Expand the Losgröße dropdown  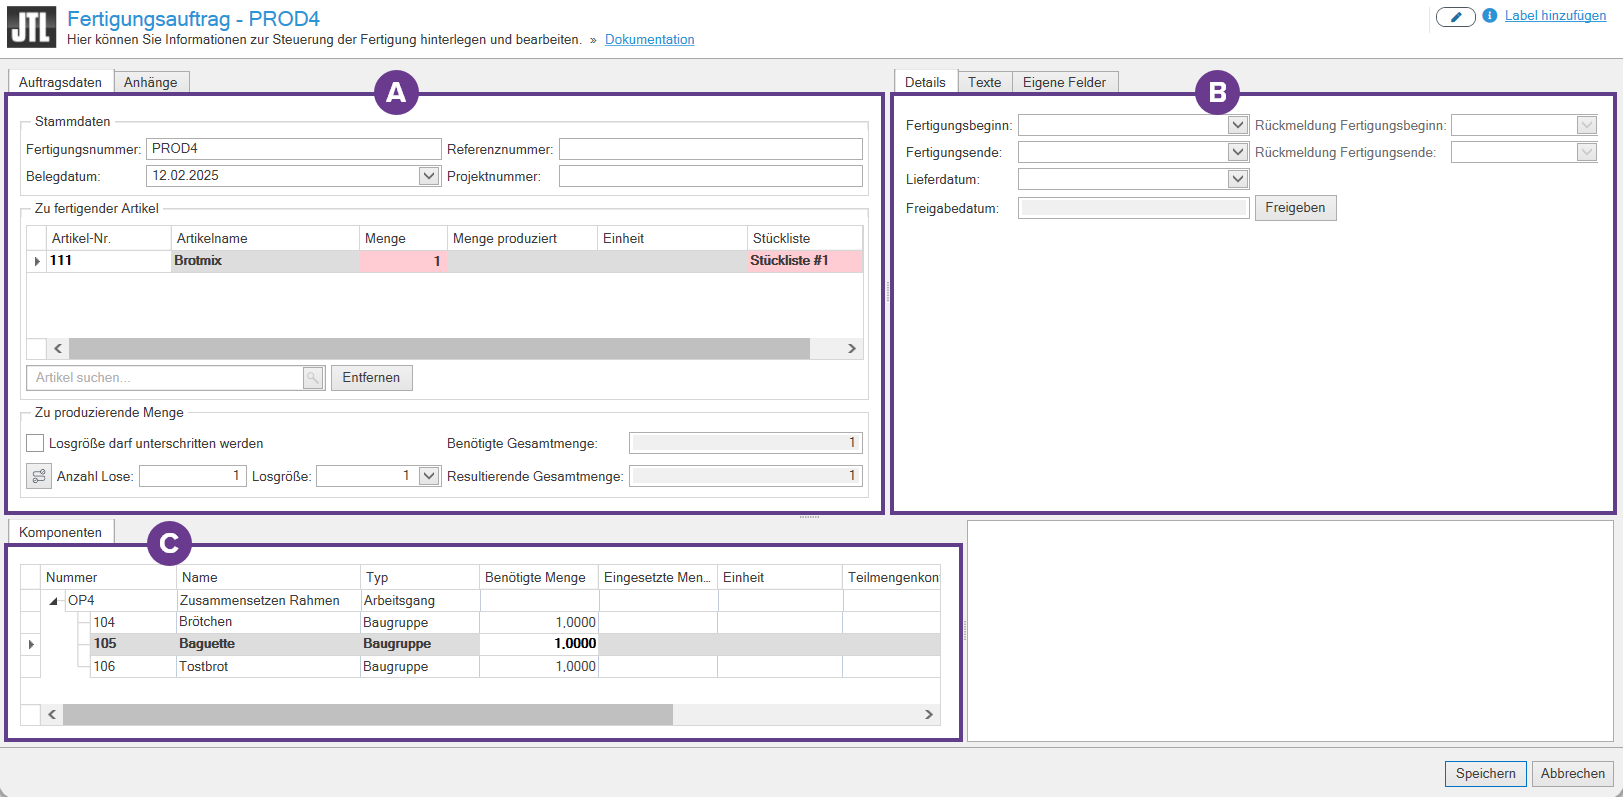click(429, 476)
